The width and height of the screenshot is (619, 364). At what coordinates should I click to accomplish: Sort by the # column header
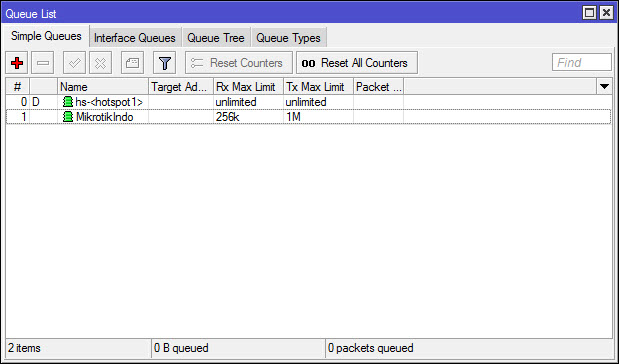[x=17, y=86]
